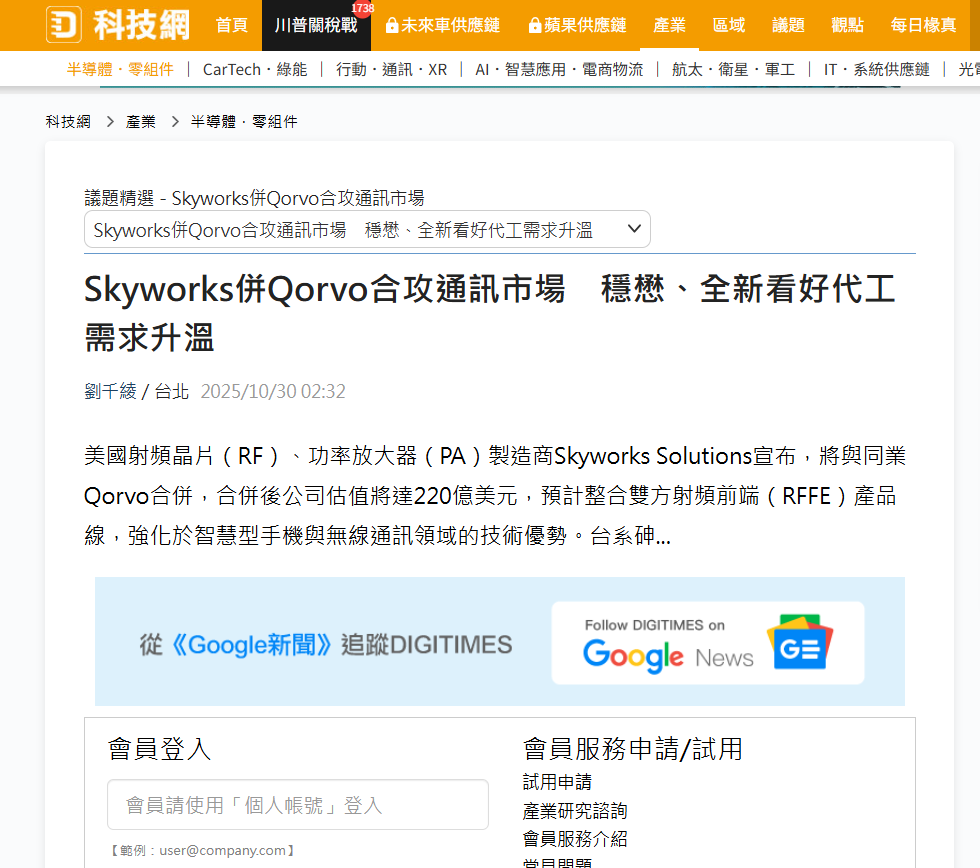Open the 會員服務介紹 link
The width and height of the screenshot is (980, 868).
point(574,839)
